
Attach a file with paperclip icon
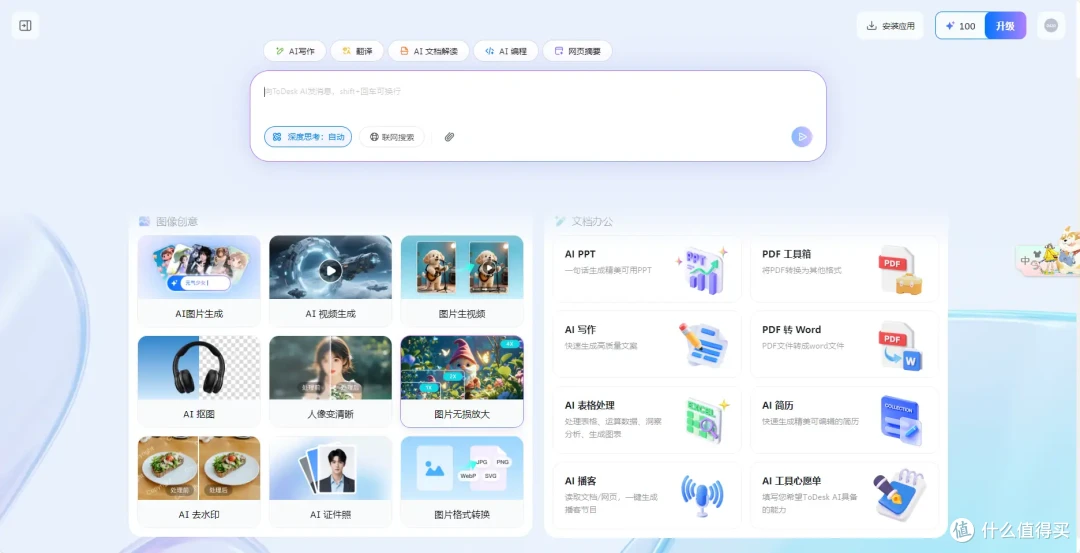(x=449, y=136)
